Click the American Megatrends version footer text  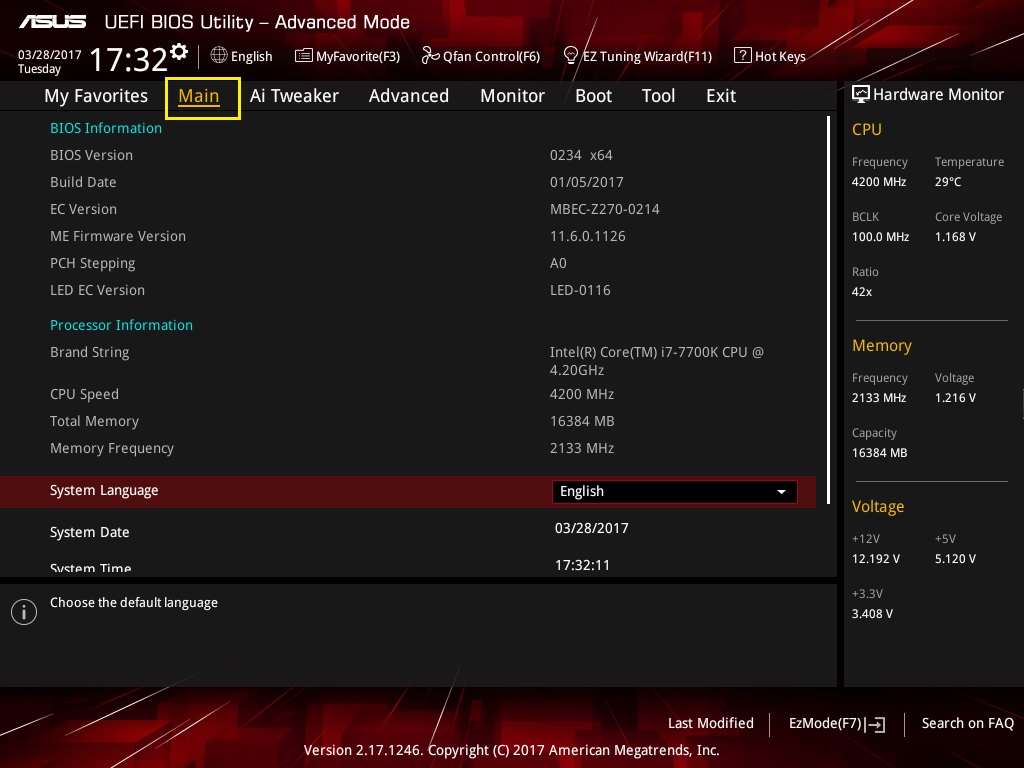click(x=511, y=750)
